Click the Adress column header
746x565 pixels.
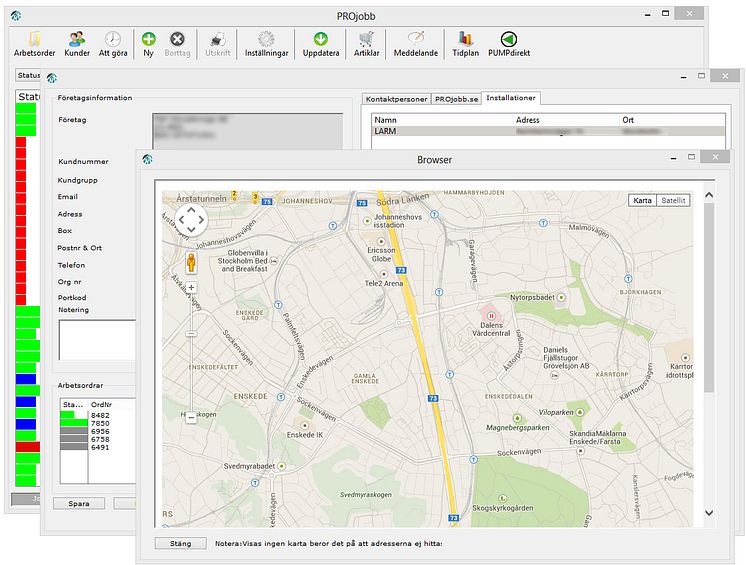pos(566,120)
